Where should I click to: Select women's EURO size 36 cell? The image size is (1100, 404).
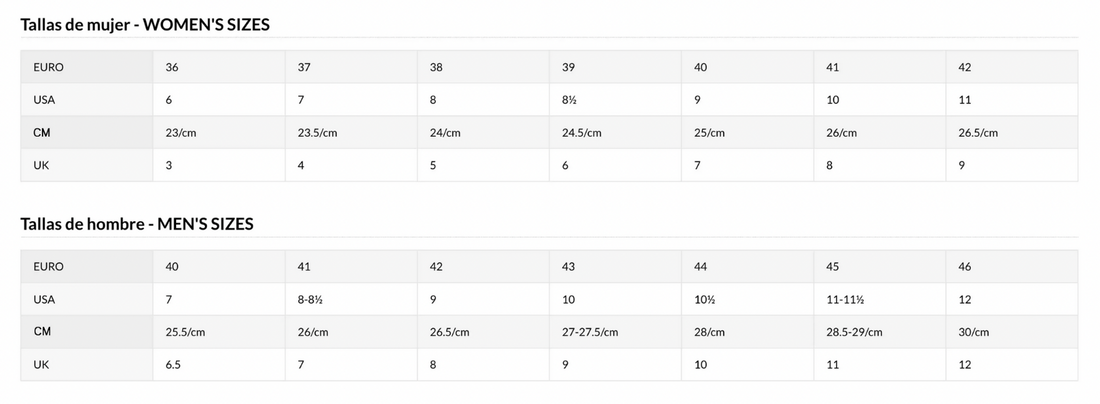172,67
